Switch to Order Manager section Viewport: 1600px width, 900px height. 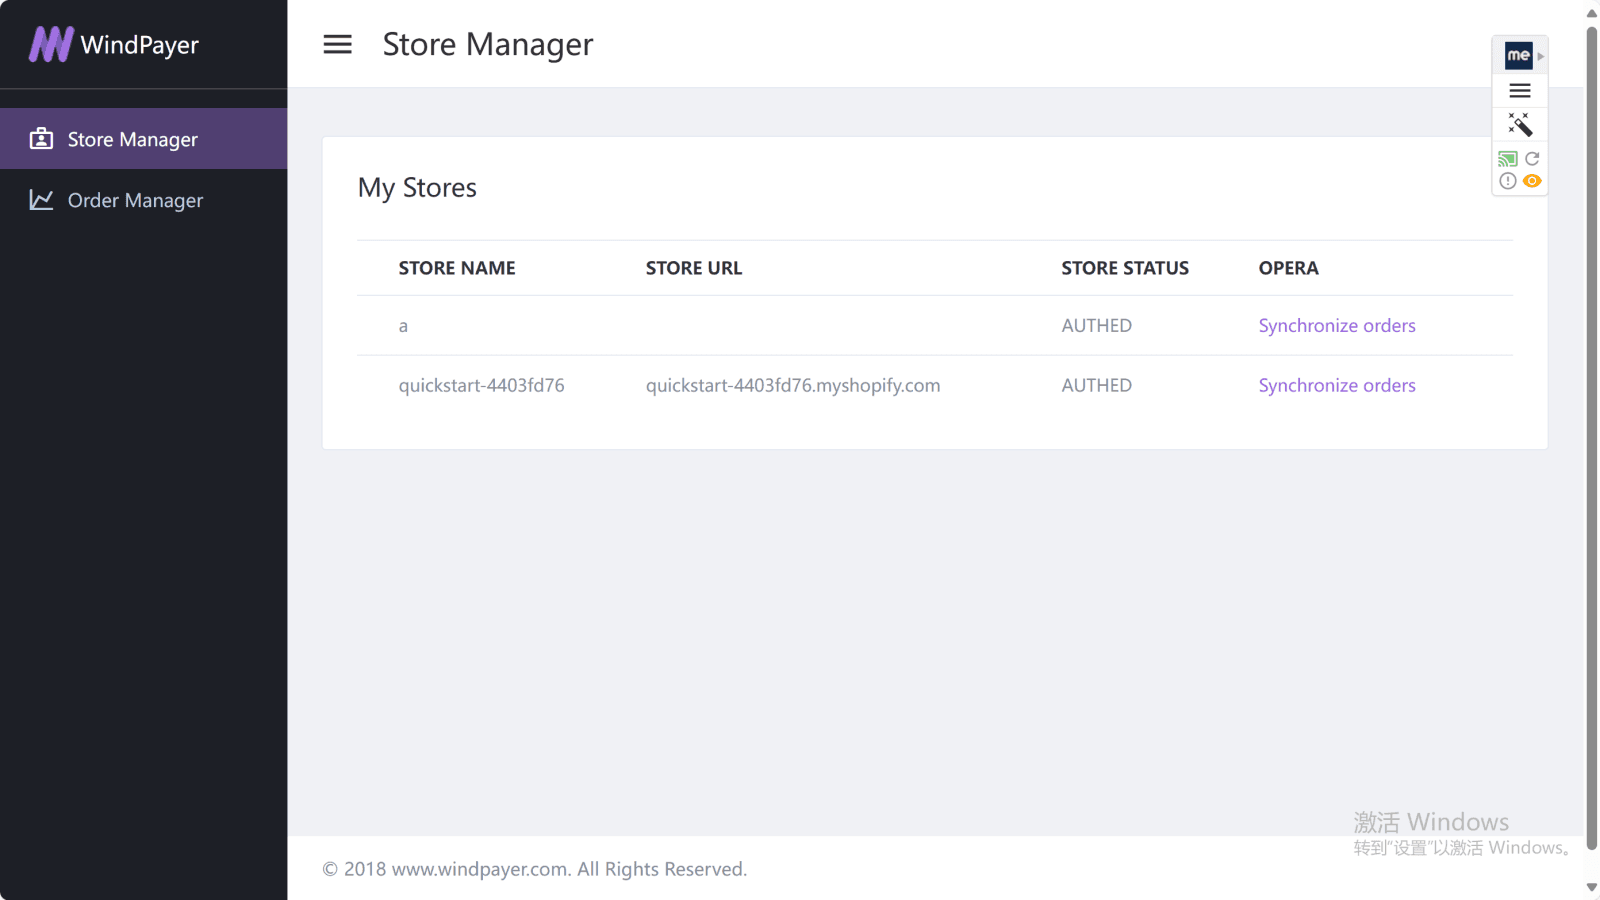tap(135, 200)
